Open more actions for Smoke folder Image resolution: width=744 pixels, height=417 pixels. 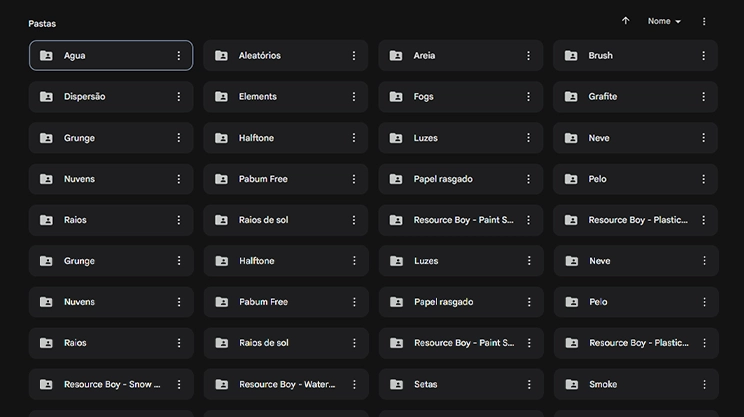(x=704, y=384)
